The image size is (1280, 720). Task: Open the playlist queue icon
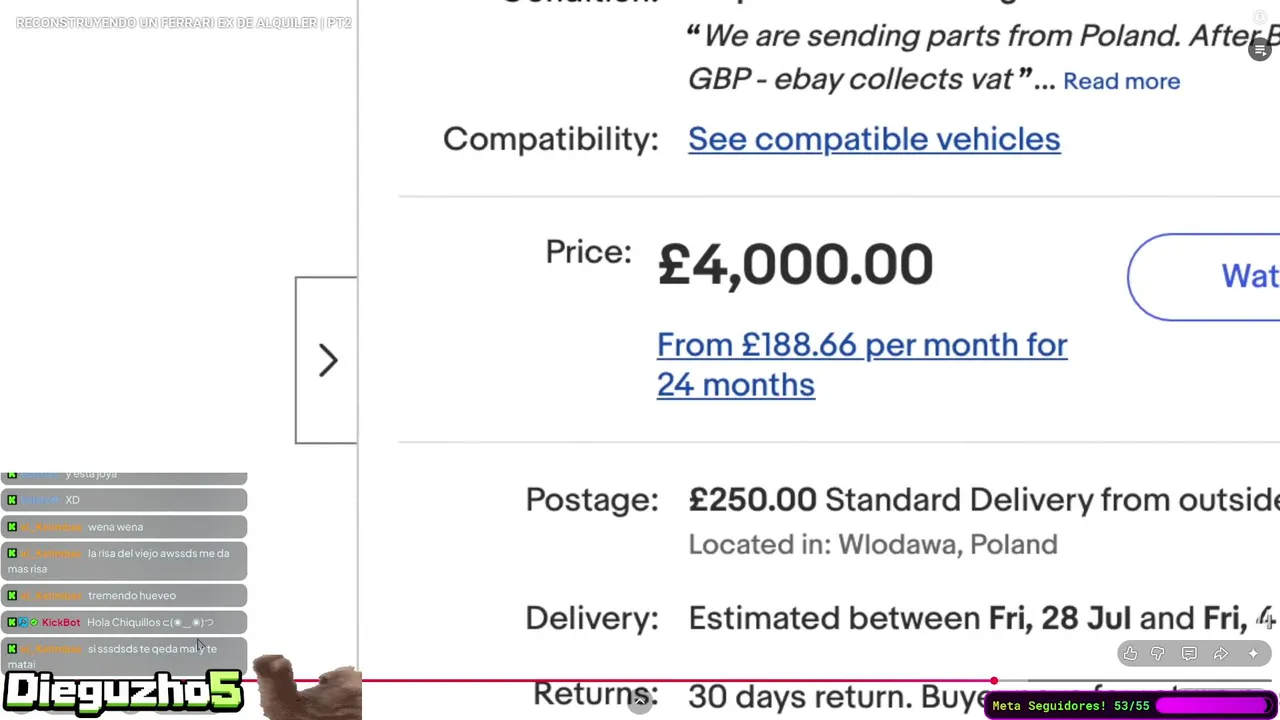pyautogui.click(x=1260, y=50)
